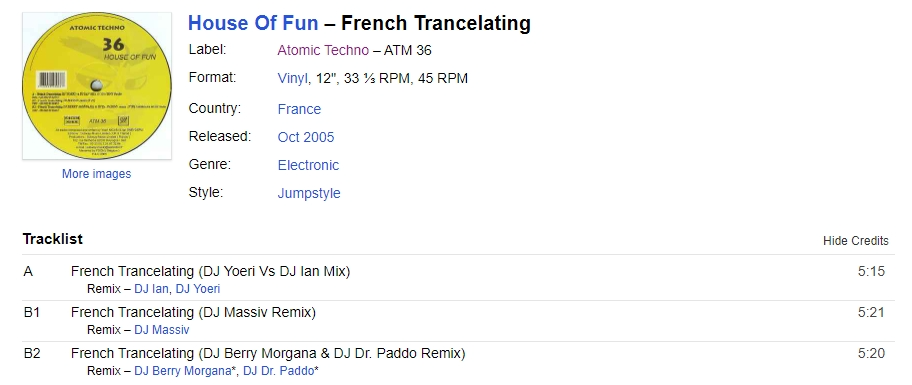Viewport: 912px width, 385px height.
Task: Toggle Hide Credits in the tracklist
Action: pos(856,241)
